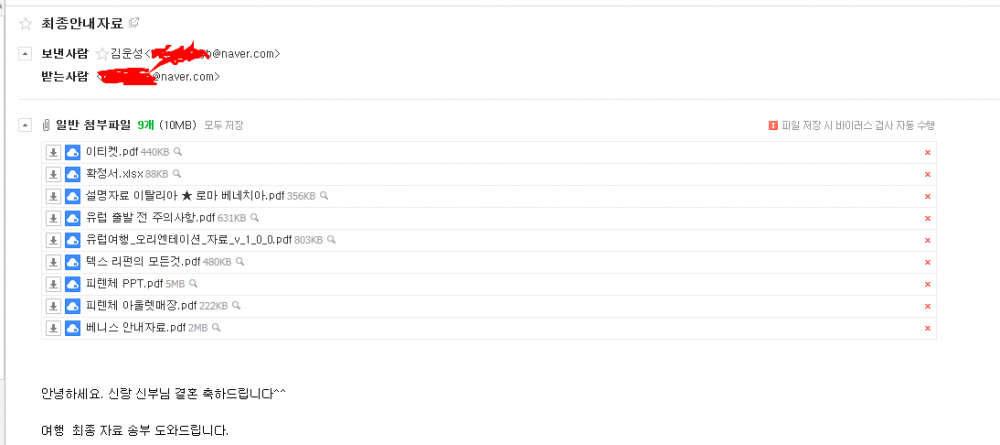1000x445 pixels.
Task: Preview 텍스 리펀의 모든것.pdf with magnifier
Action: (x=240, y=261)
